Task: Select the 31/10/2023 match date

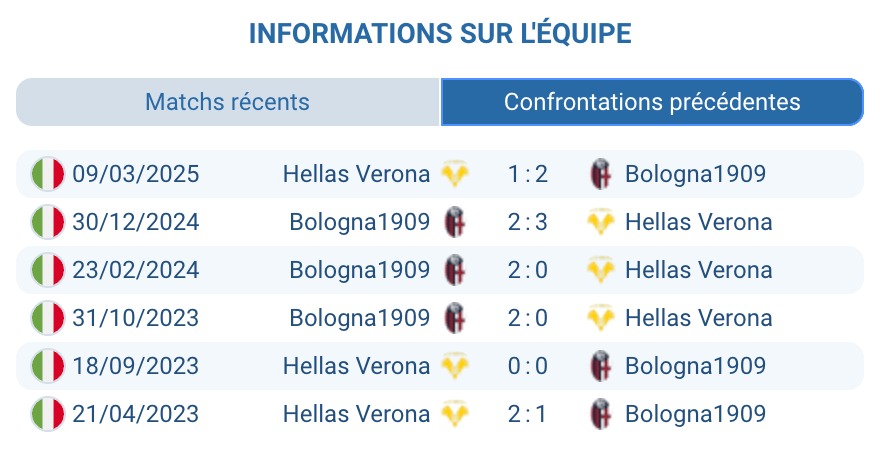Action: pyautogui.click(x=135, y=318)
